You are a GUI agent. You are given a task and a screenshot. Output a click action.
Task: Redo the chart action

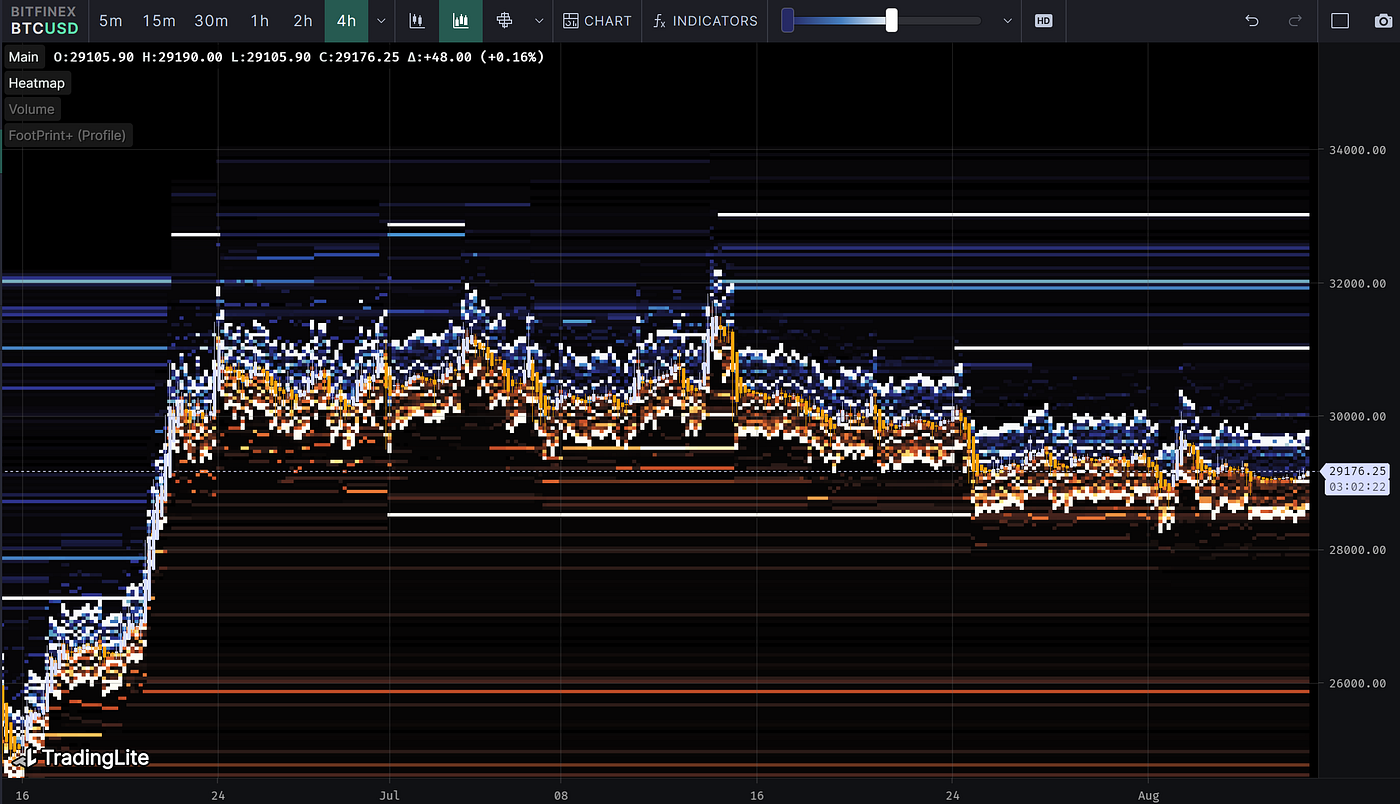(x=1295, y=20)
